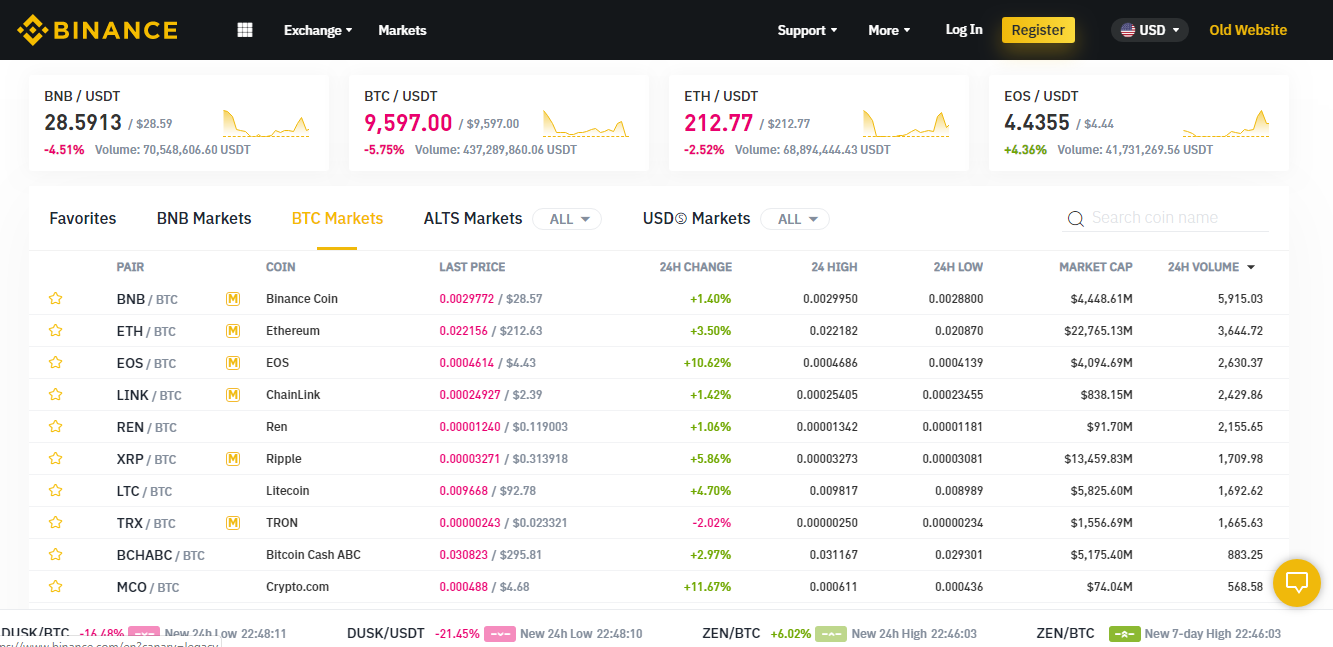The image size is (1333, 647).
Task: Switch to the USDⓈ Markets tab
Action: (x=696, y=218)
